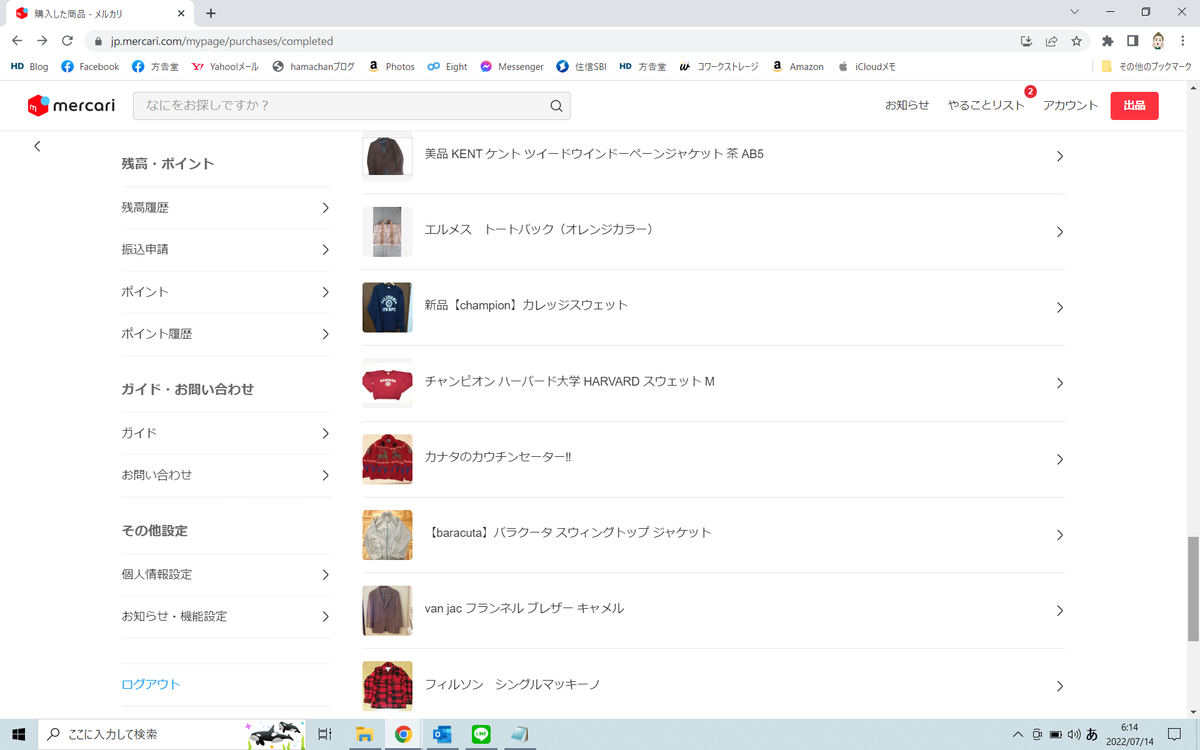Screen dimensions: 1200x750
Task: Open the Eight bookmark
Action: tap(447, 67)
